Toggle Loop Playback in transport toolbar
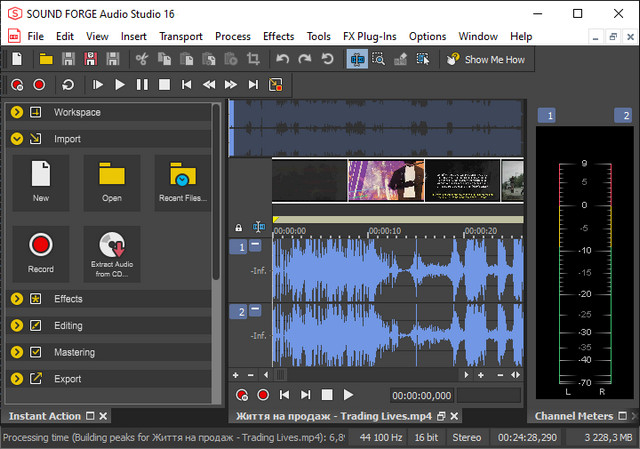The width and height of the screenshot is (640, 449). click(68, 85)
